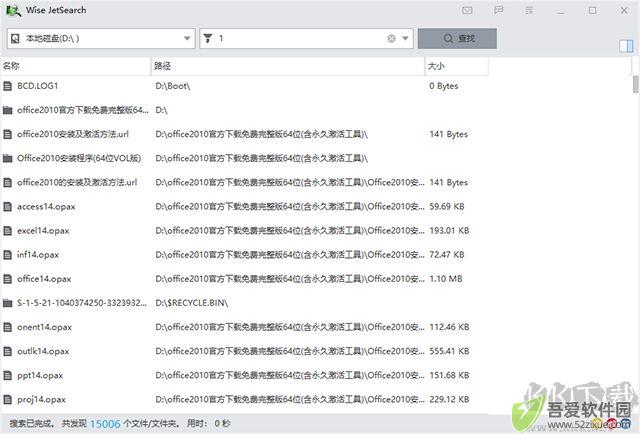Click the 59.69 KB size value
The width and height of the screenshot is (640, 434).
(x=447, y=207)
